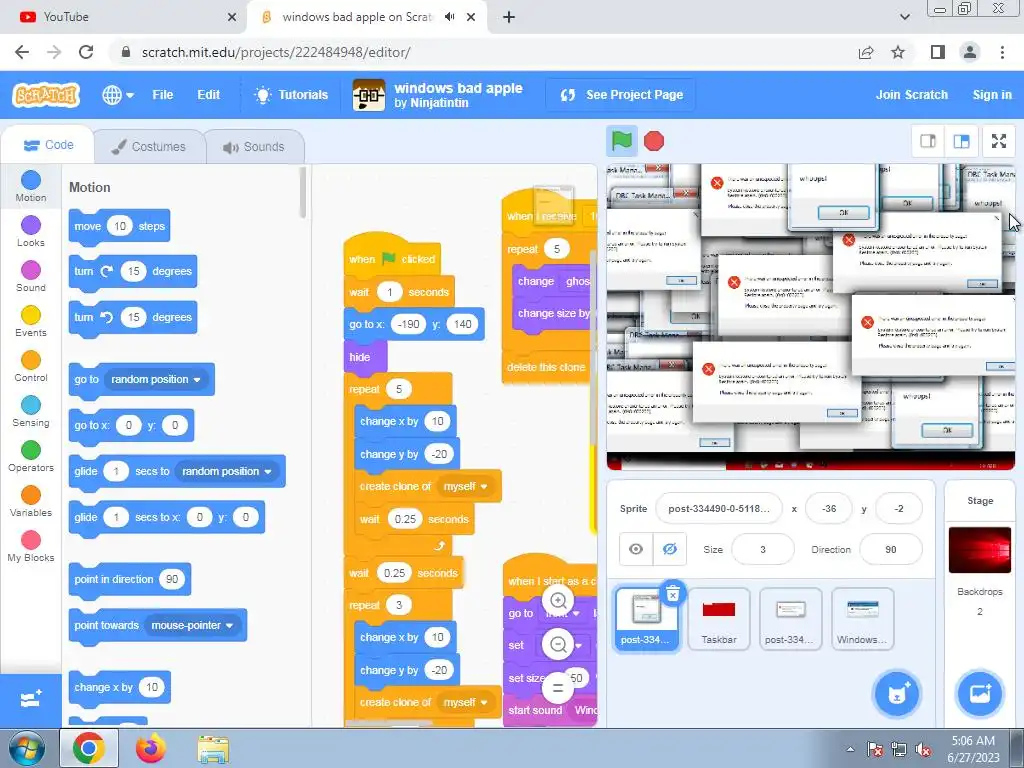Screen dimensions: 1024x768
Task: Select the Operators block category
Action: click(x=31, y=457)
